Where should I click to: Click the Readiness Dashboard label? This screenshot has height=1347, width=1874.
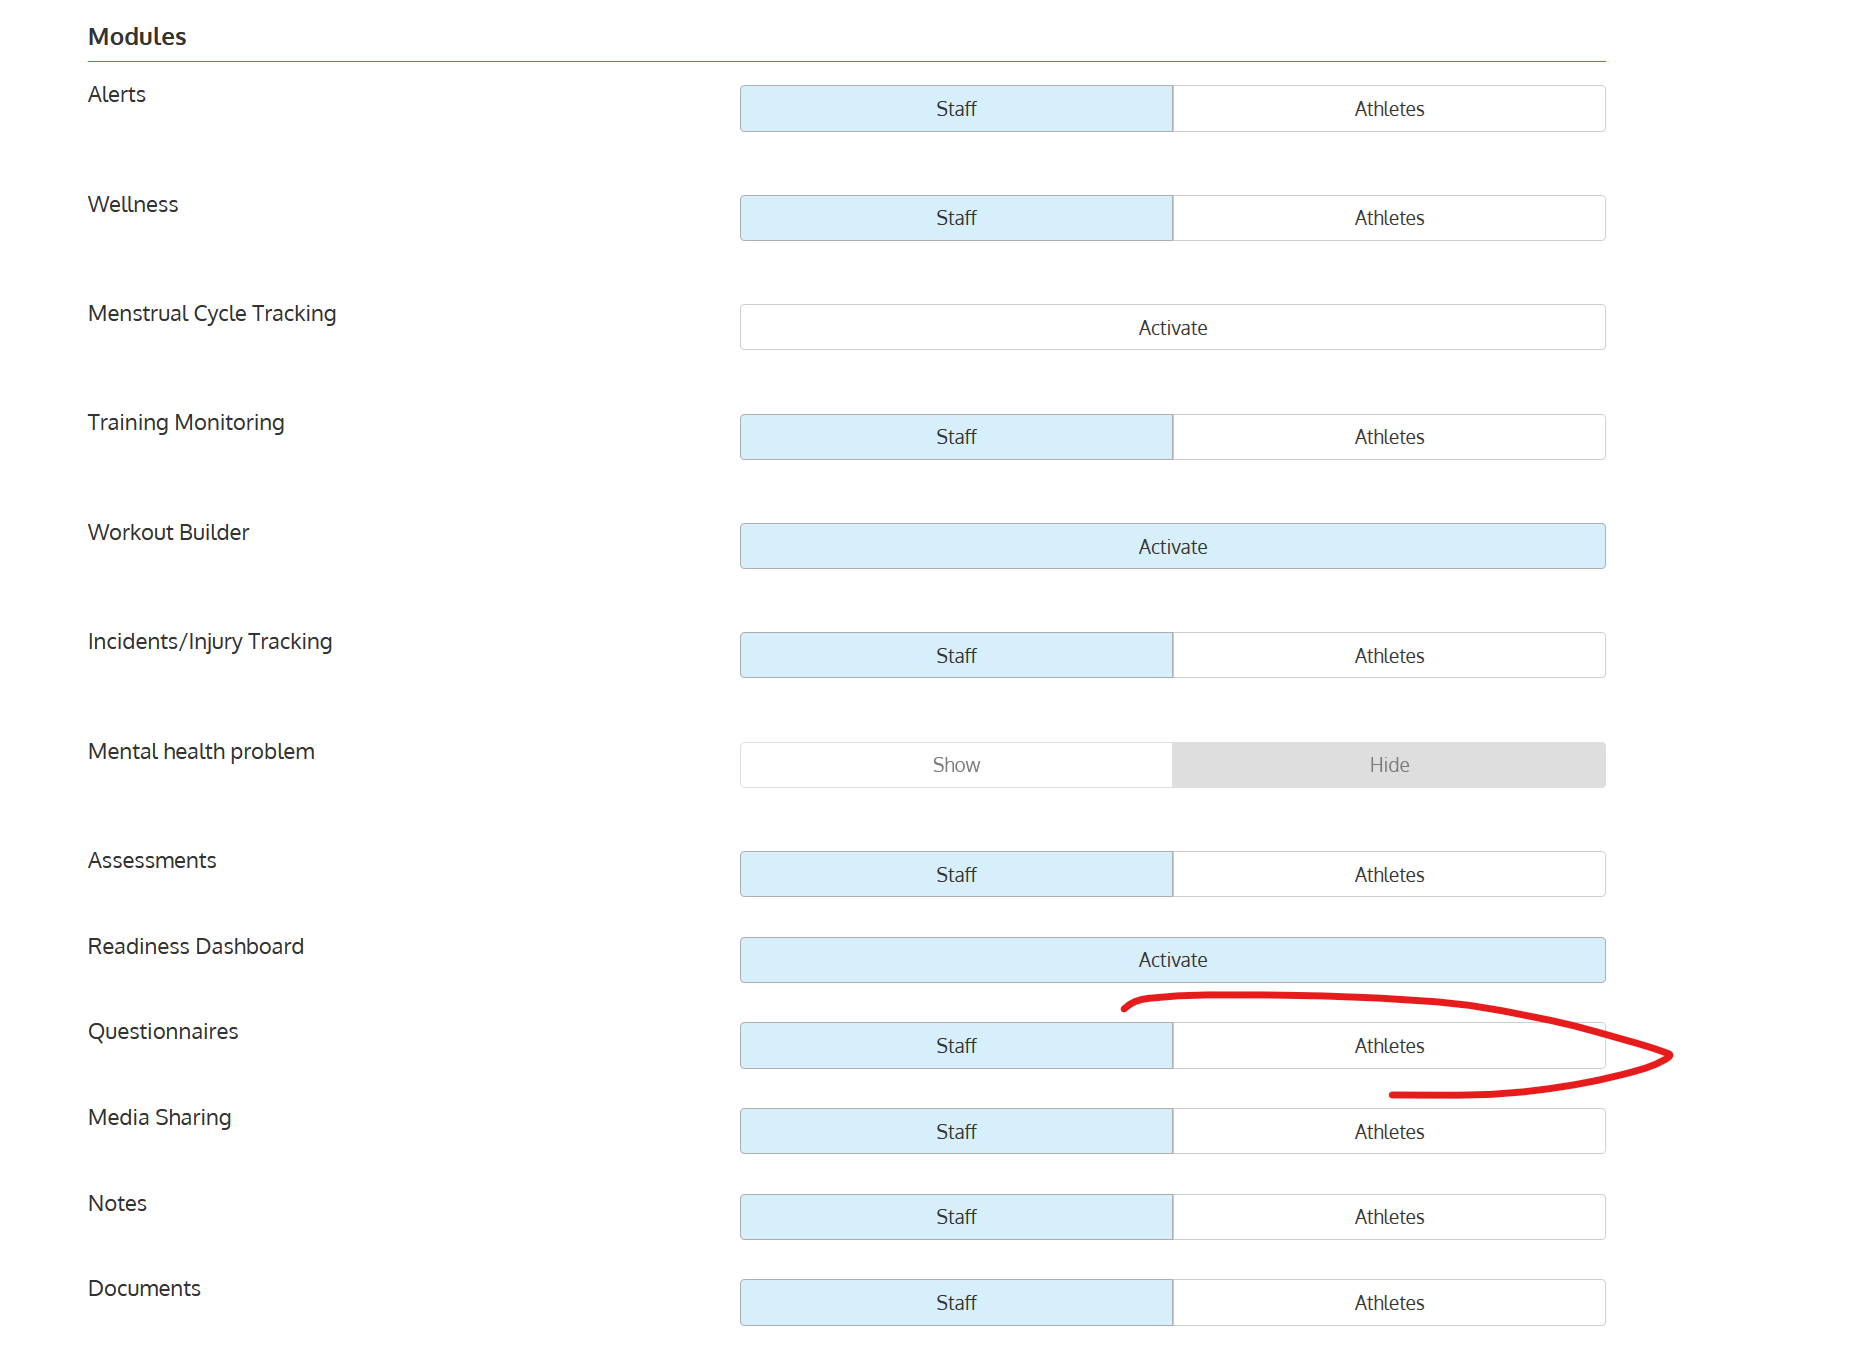tap(196, 947)
